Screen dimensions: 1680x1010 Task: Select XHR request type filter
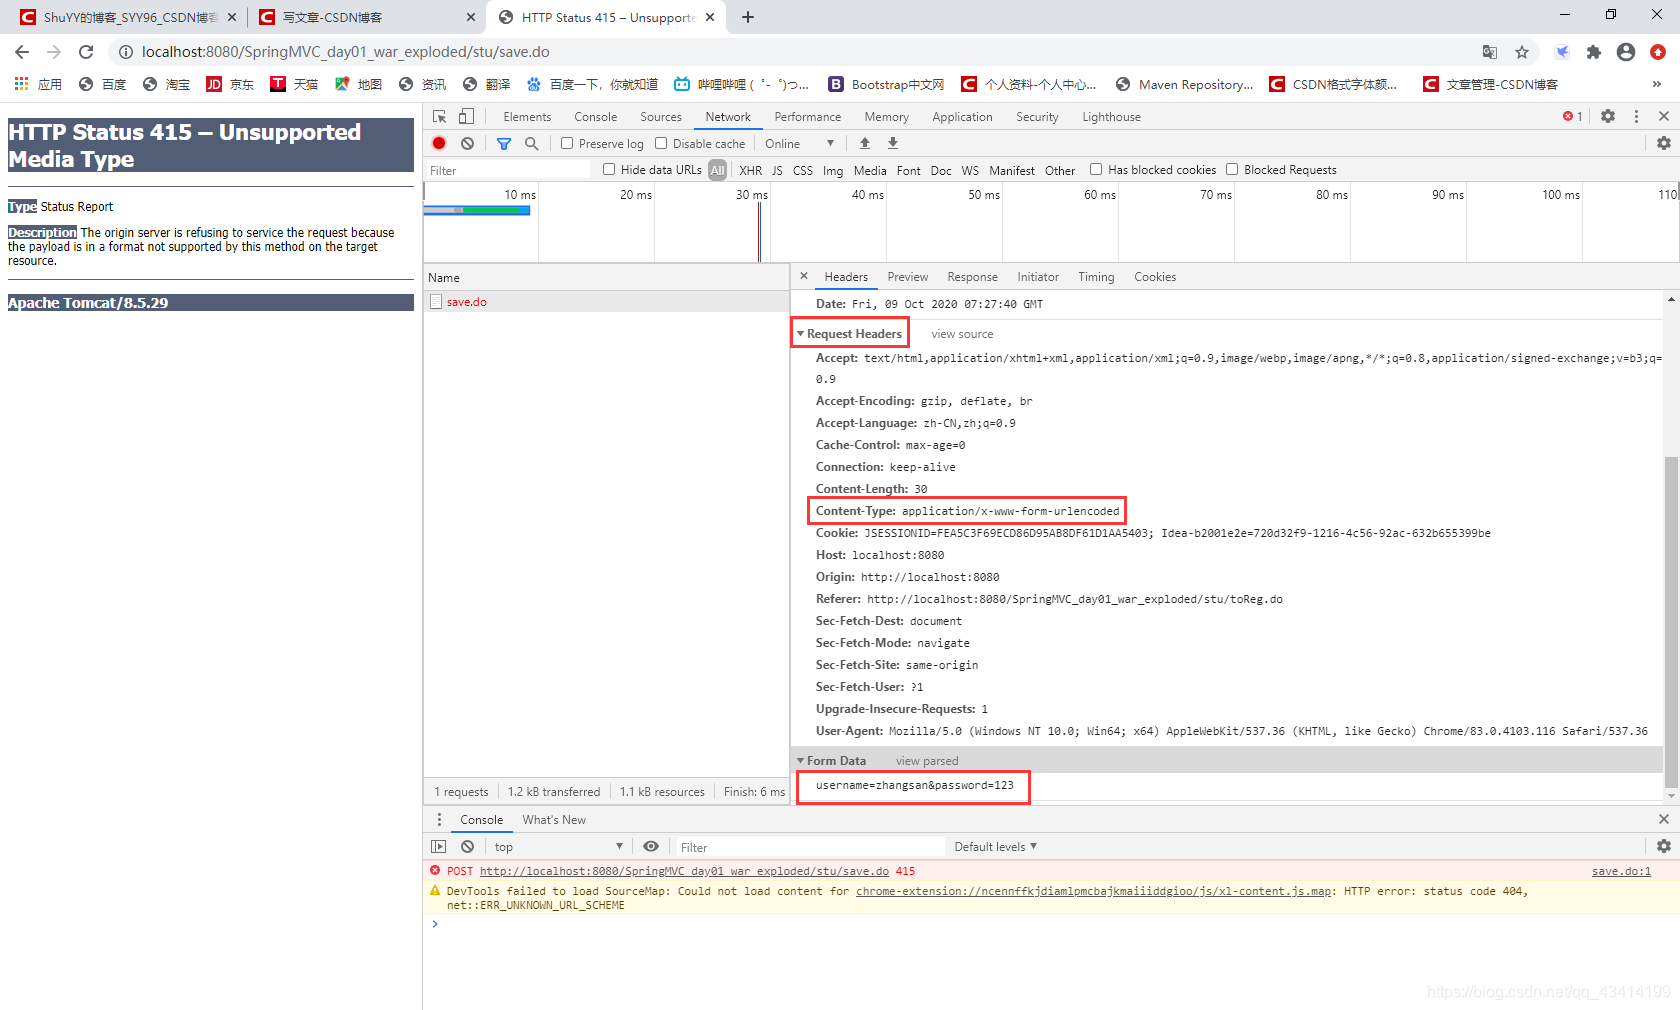click(750, 171)
